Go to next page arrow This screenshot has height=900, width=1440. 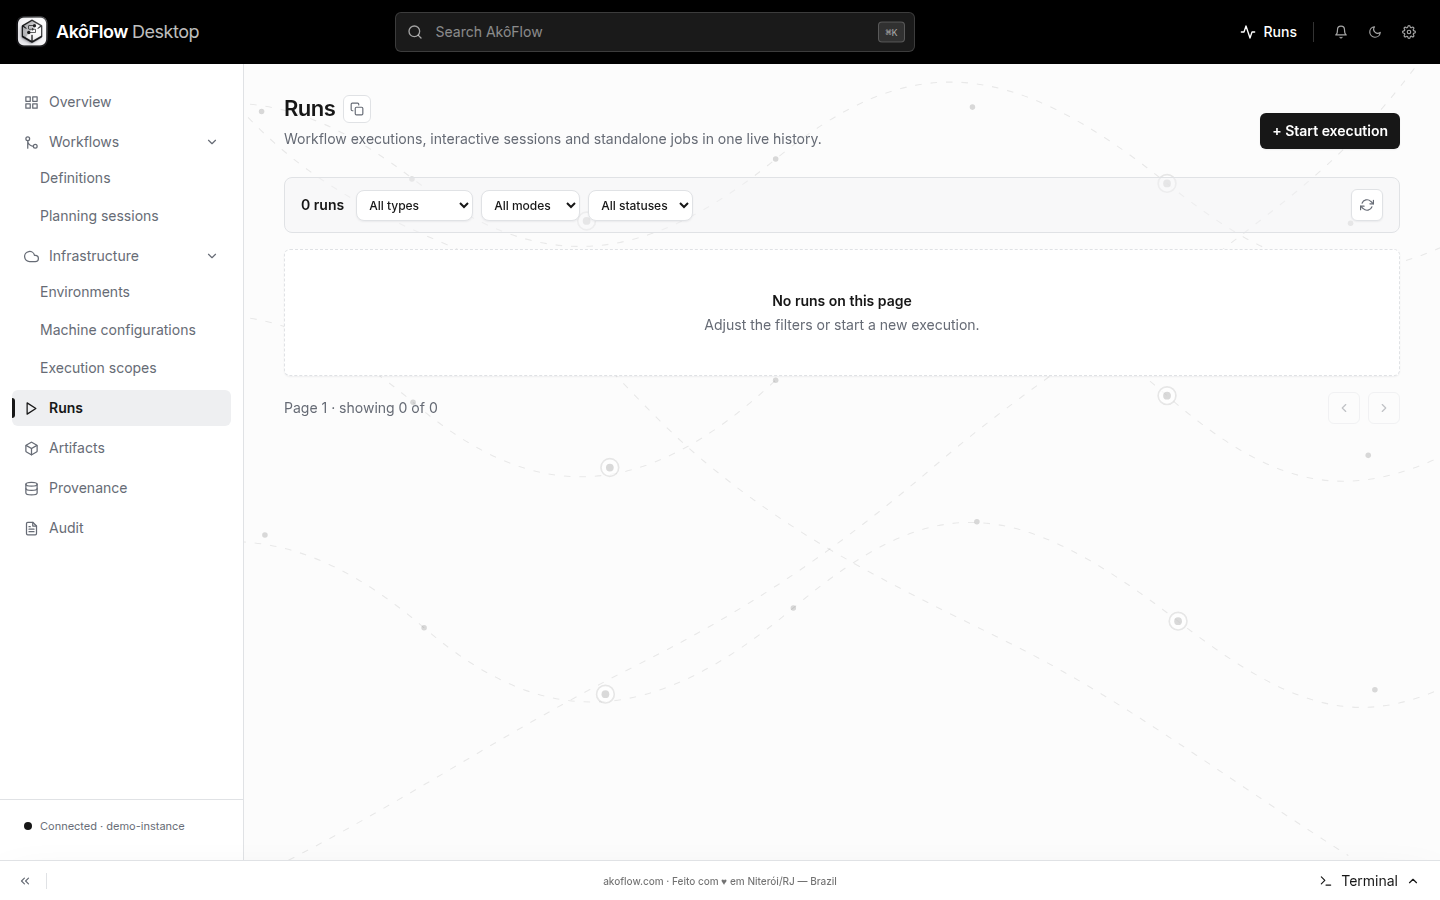[1384, 408]
